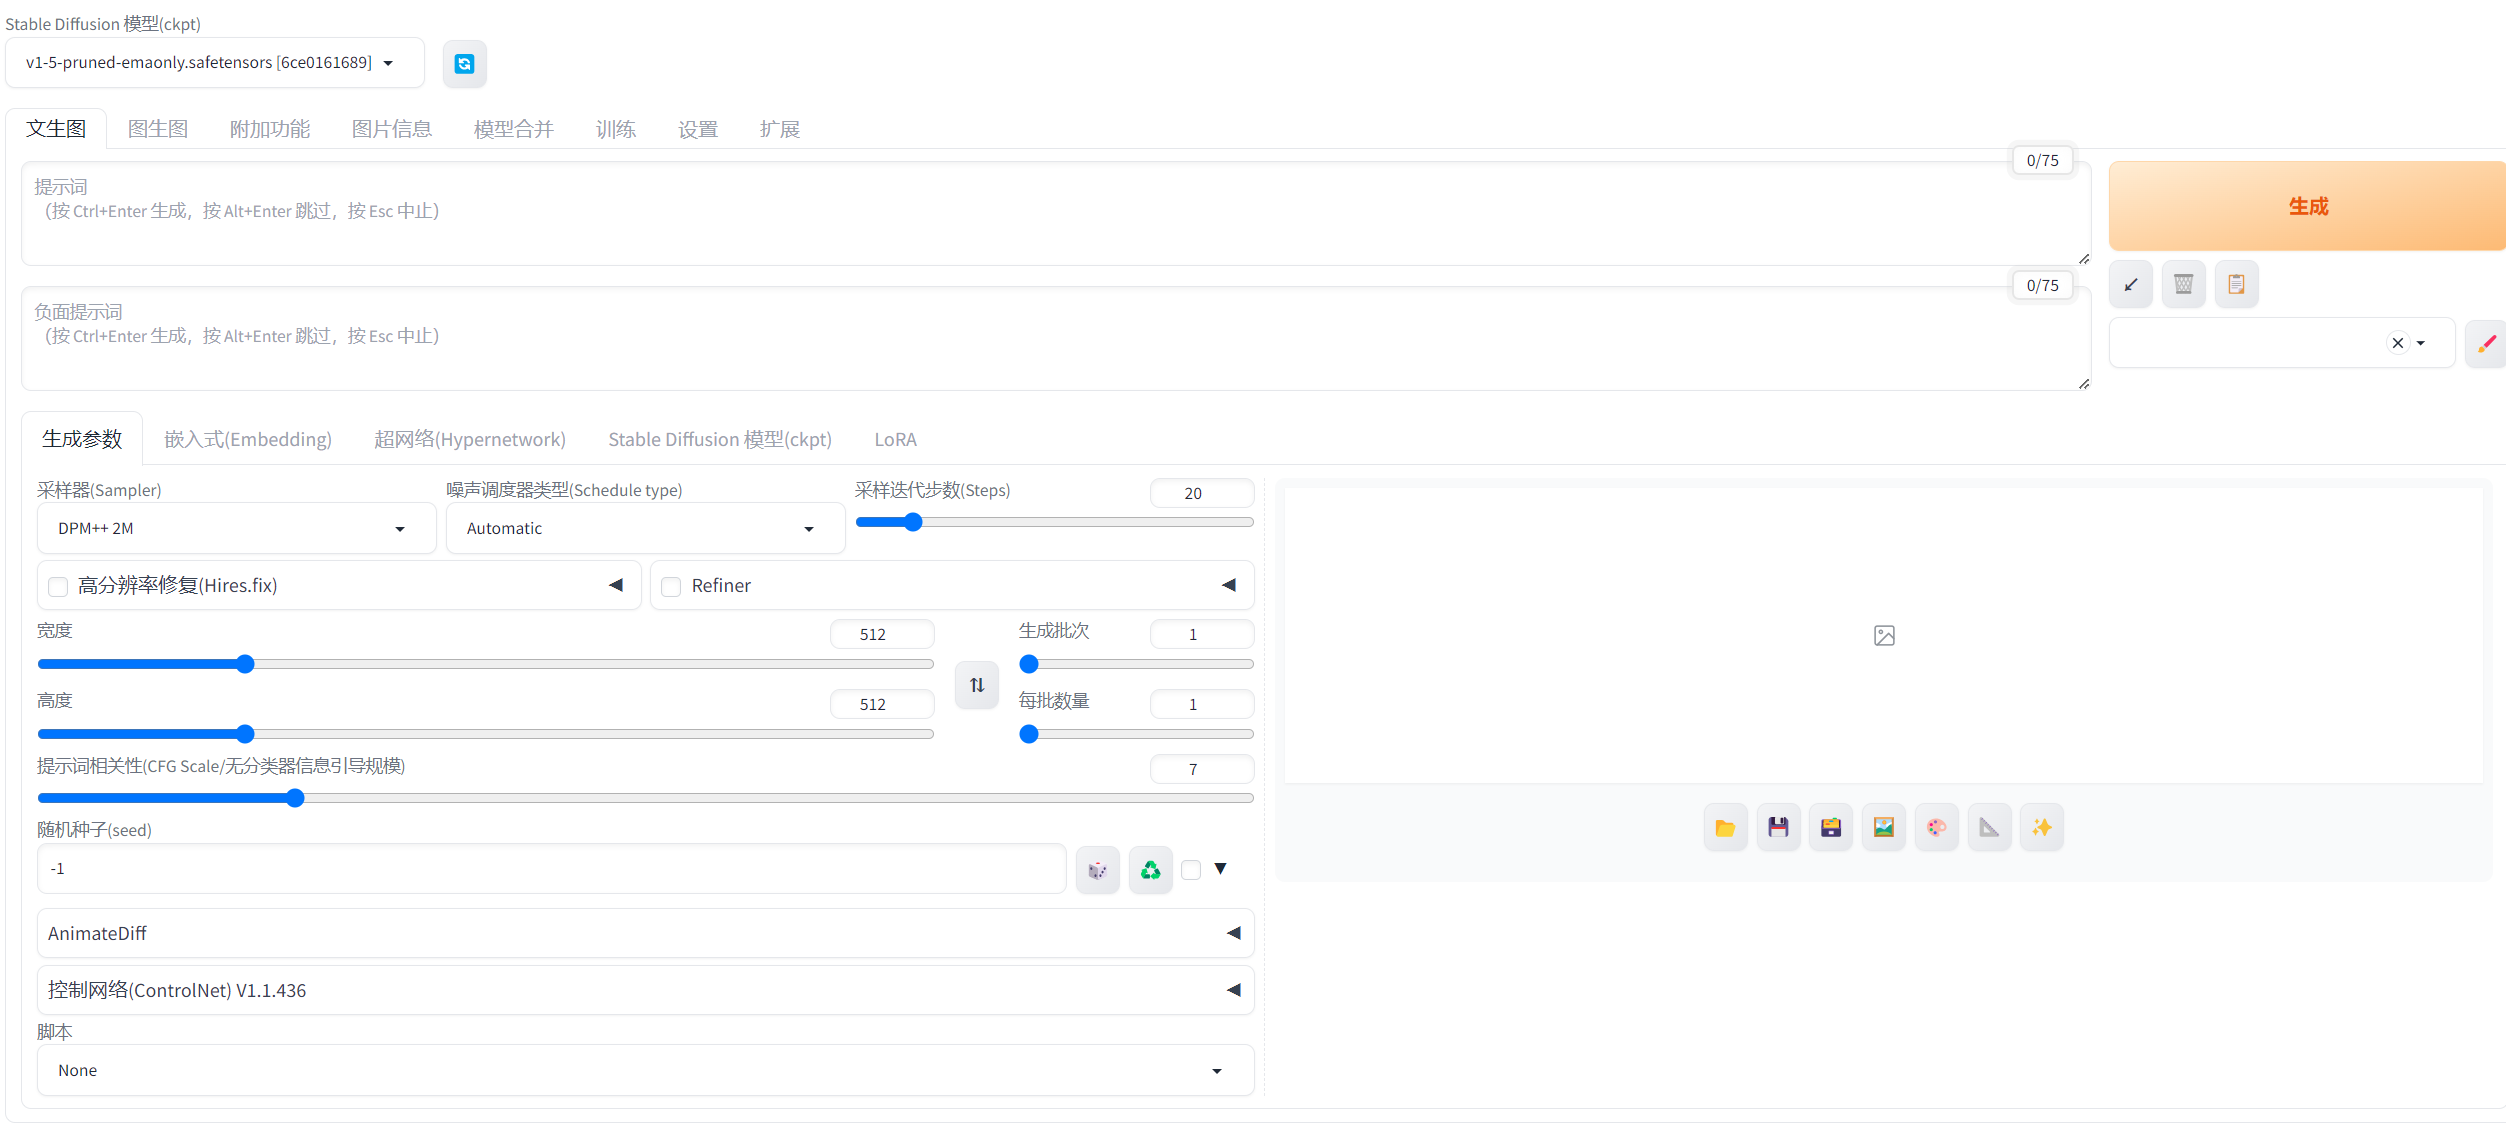The height and width of the screenshot is (1146, 2506).
Task: Click the clipboard apply styles icon
Action: [x=2236, y=285]
